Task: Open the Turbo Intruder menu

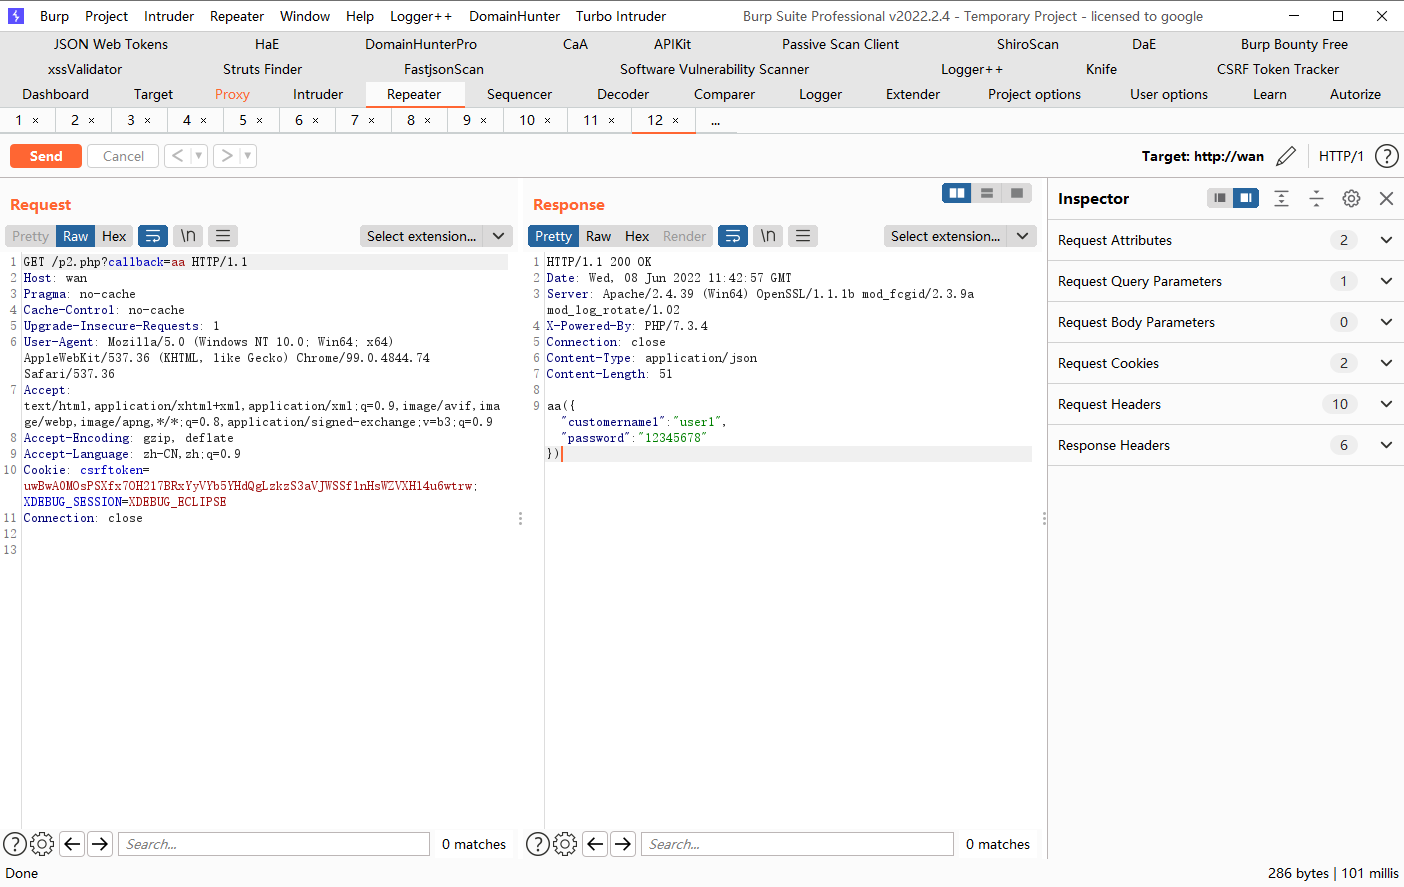Action: 621,16
